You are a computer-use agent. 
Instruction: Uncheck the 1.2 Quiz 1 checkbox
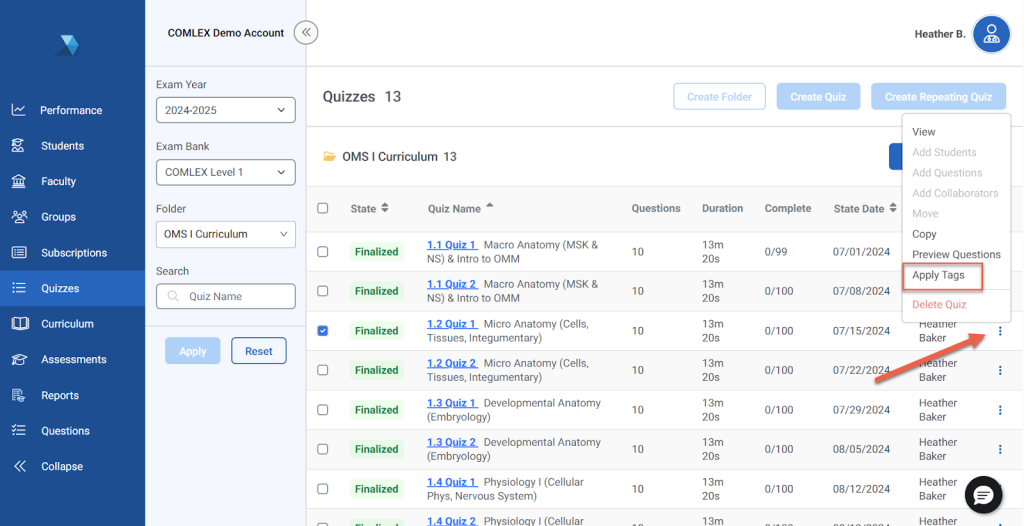click(x=322, y=331)
